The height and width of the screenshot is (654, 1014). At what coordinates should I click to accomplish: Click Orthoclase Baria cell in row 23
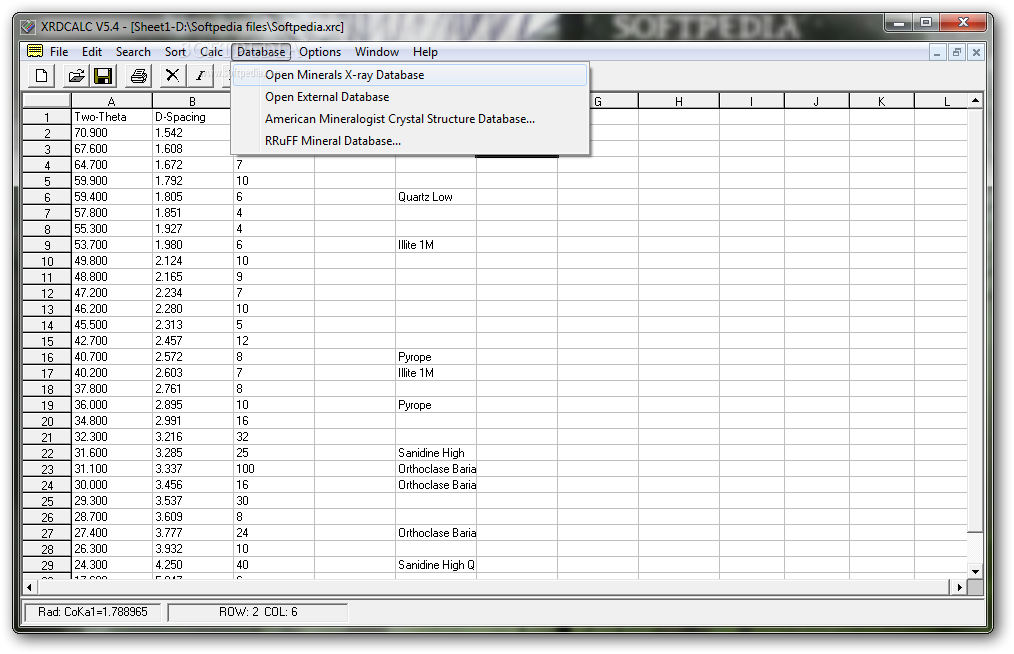[436, 469]
